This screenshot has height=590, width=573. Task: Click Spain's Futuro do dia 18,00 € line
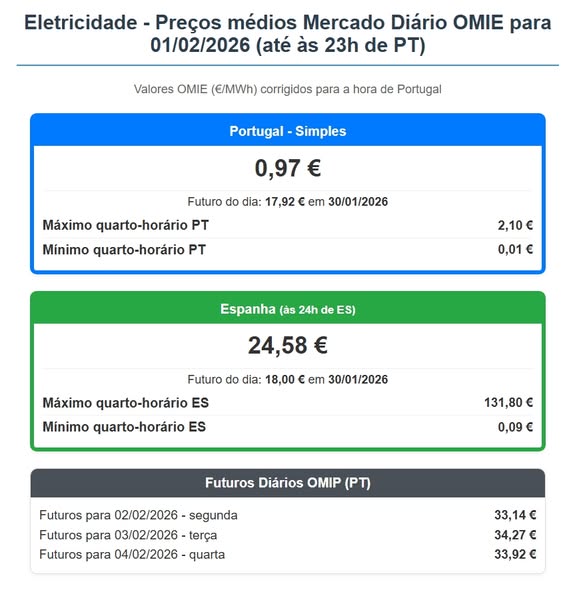[287, 379]
